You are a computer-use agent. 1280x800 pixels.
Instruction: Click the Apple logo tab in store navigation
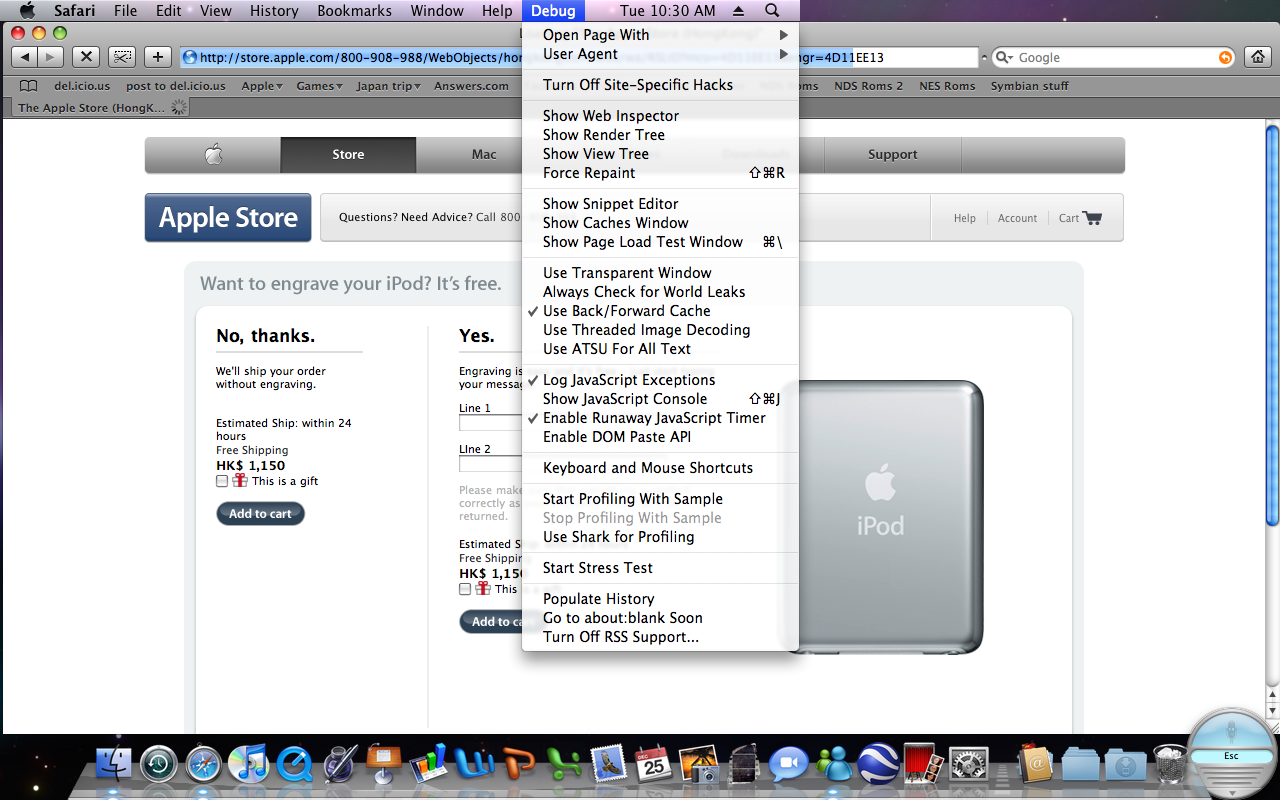(x=213, y=155)
